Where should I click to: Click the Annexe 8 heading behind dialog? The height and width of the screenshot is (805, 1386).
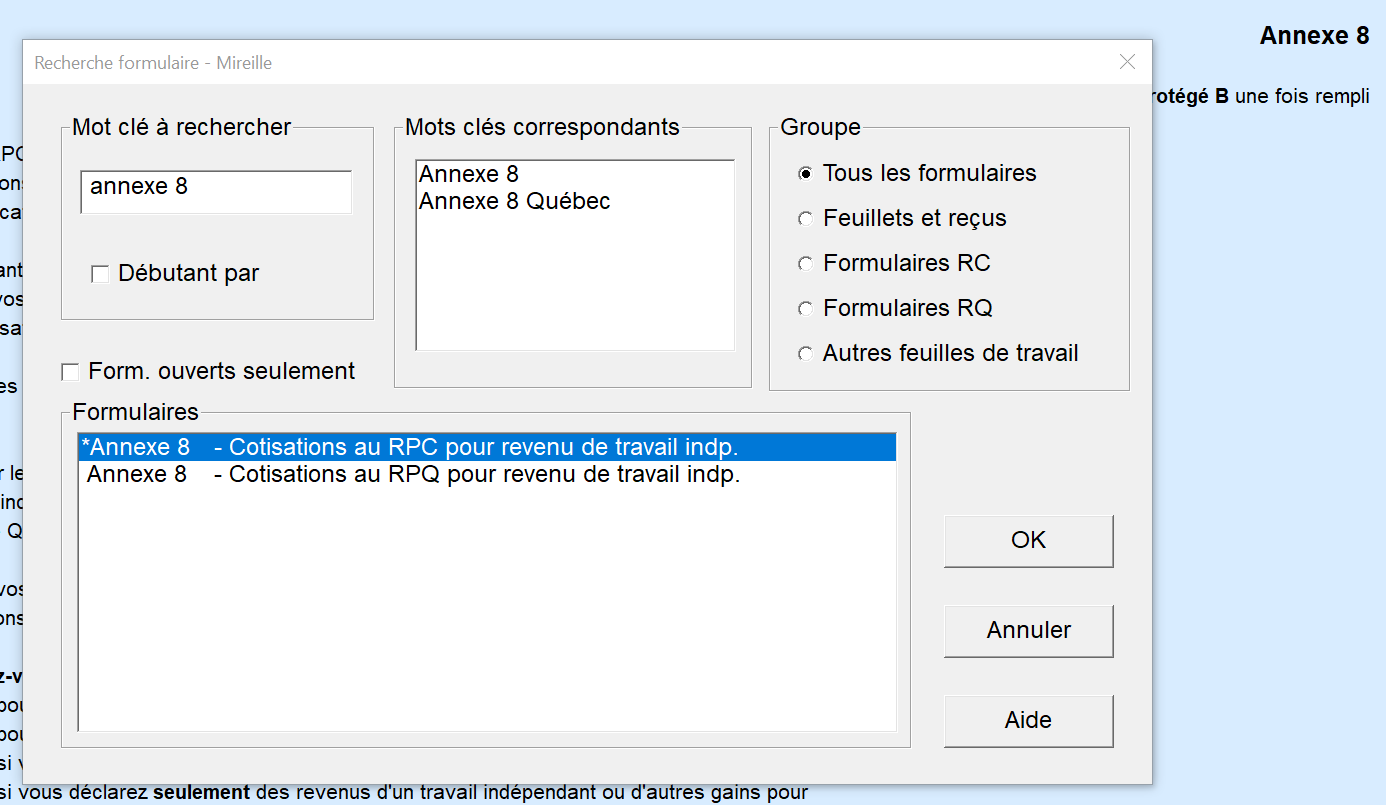pos(1313,36)
